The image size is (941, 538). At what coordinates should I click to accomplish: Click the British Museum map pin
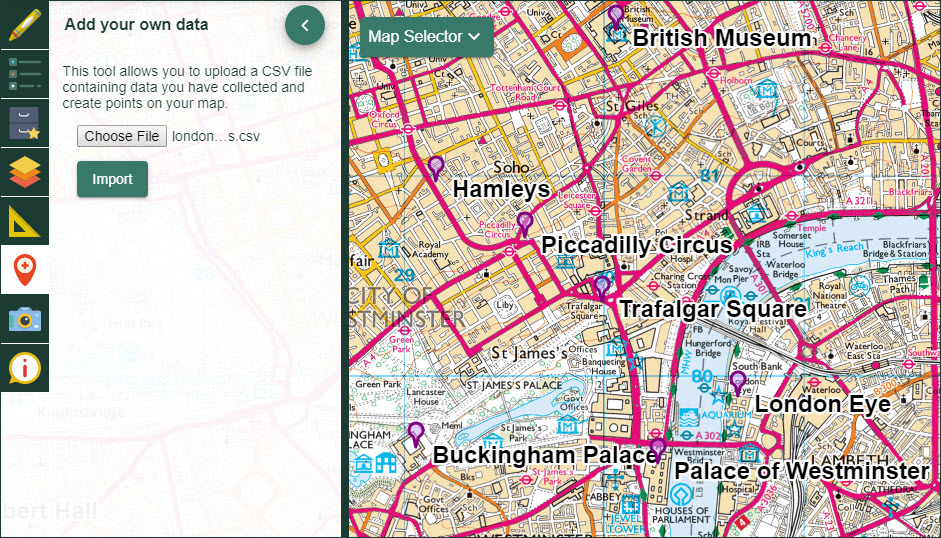[x=615, y=17]
